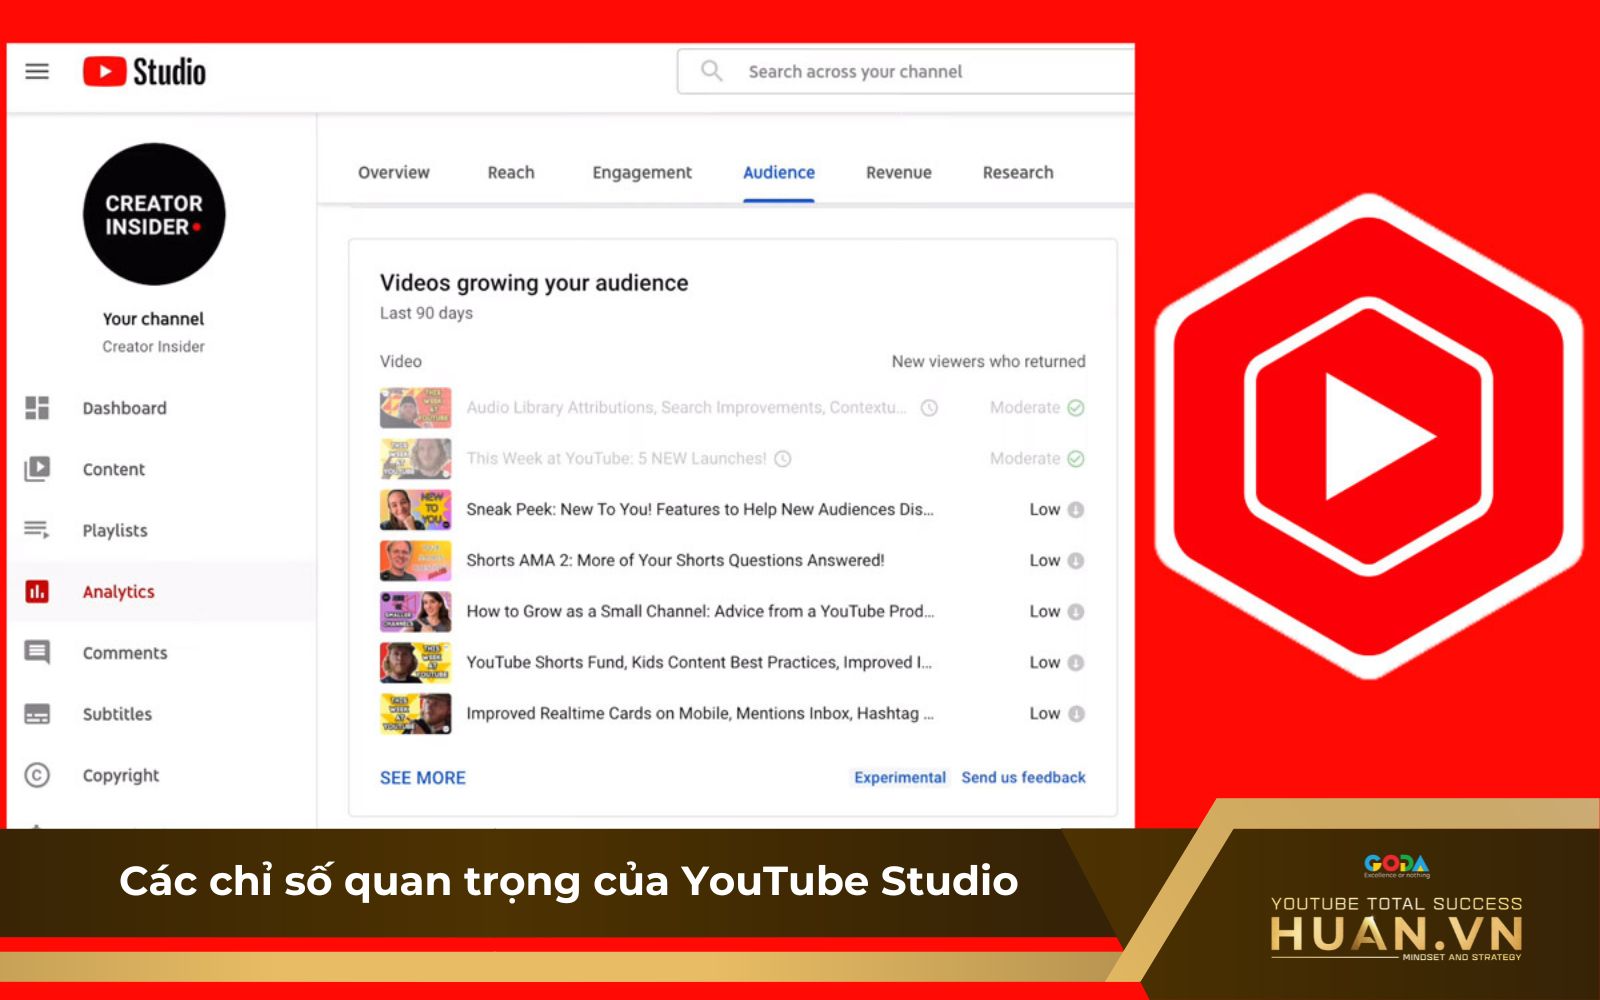Click the 'Last 90 days' text

426,313
